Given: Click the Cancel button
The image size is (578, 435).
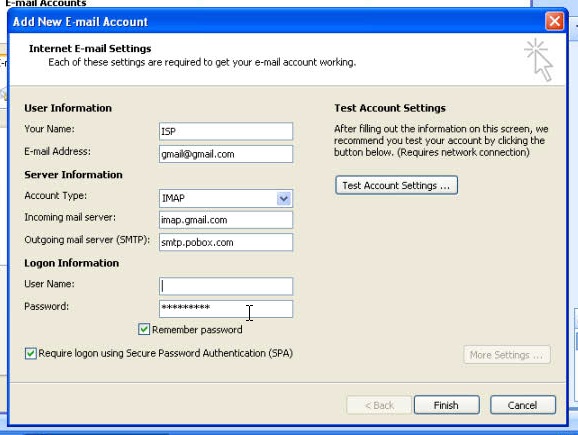Looking at the screenshot, I should pyautogui.click(x=523, y=405).
